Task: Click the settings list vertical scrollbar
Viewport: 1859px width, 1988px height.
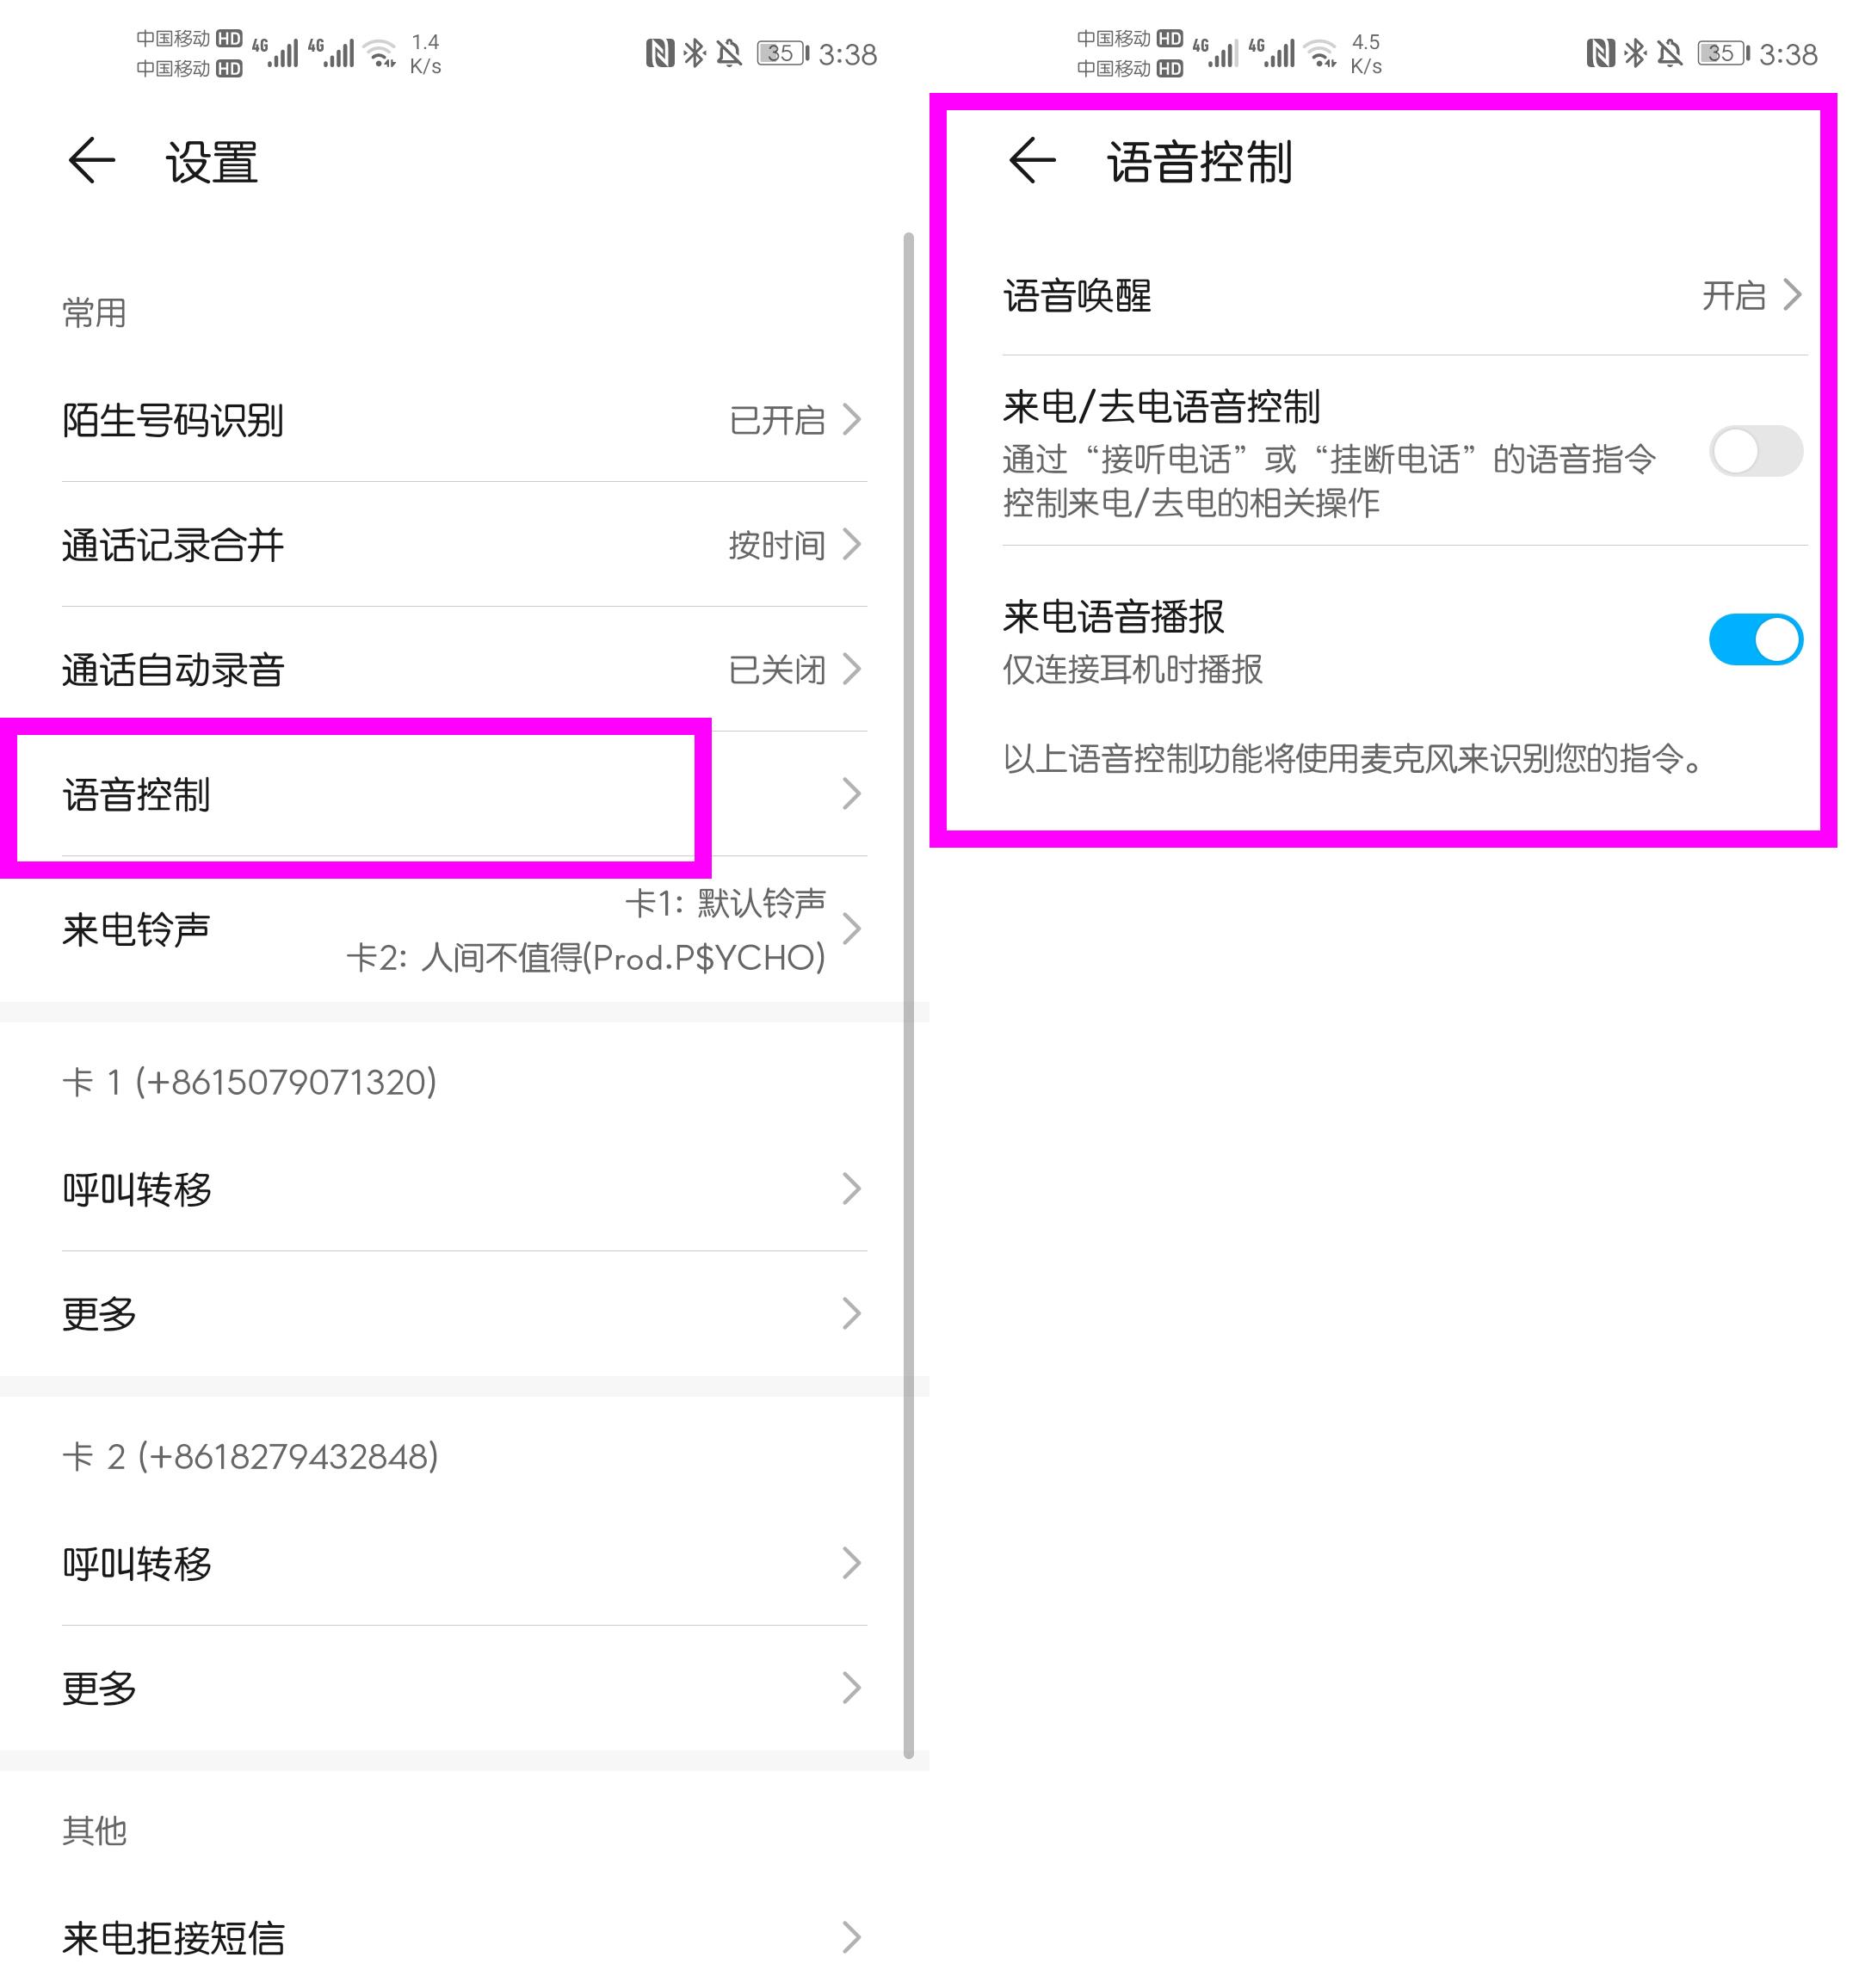Action: point(908,996)
